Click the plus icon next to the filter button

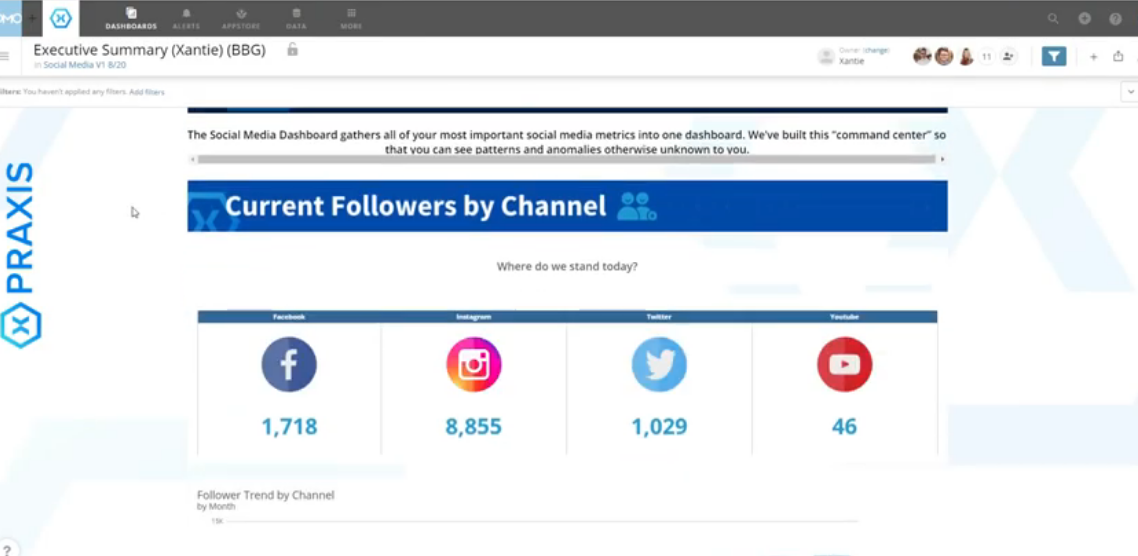coord(1094,57)
